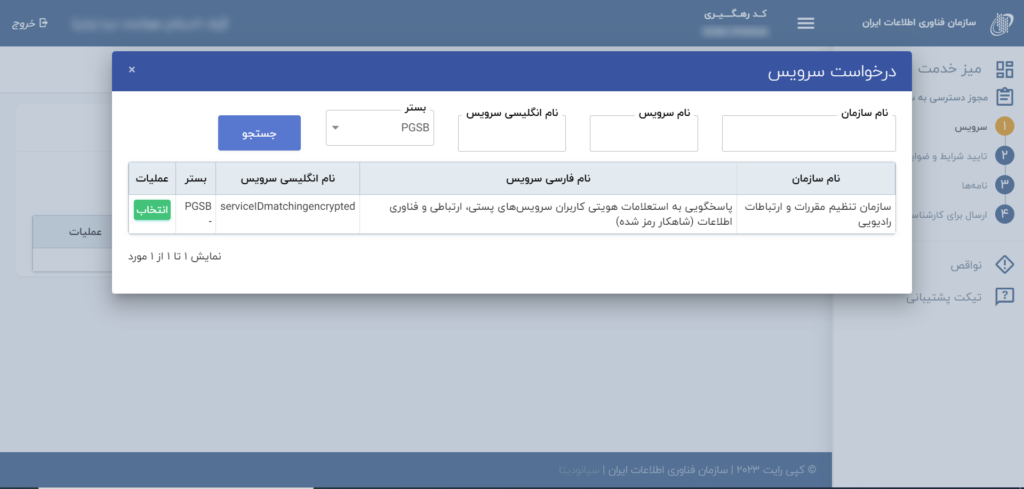The width and height of the screenshot is (1024, 489).
Task: Click the Iran IT Organization logo
Action: (x=1001, y=24)
